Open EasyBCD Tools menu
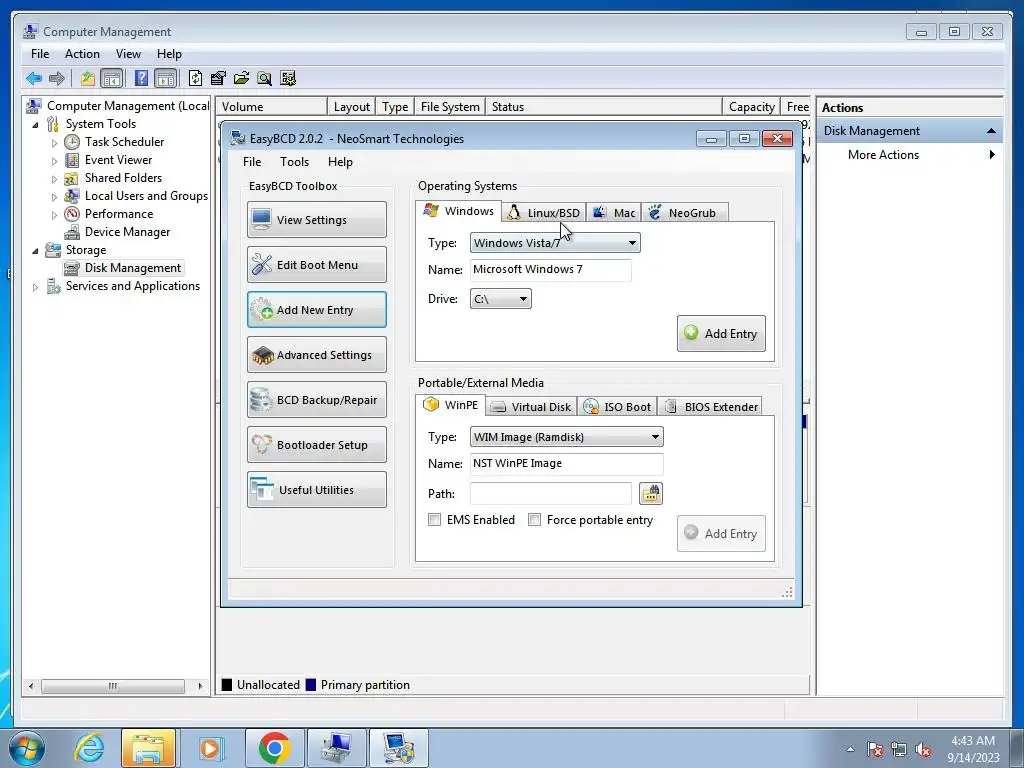Screen dimensions: 1024x768 tap(295, 162)
